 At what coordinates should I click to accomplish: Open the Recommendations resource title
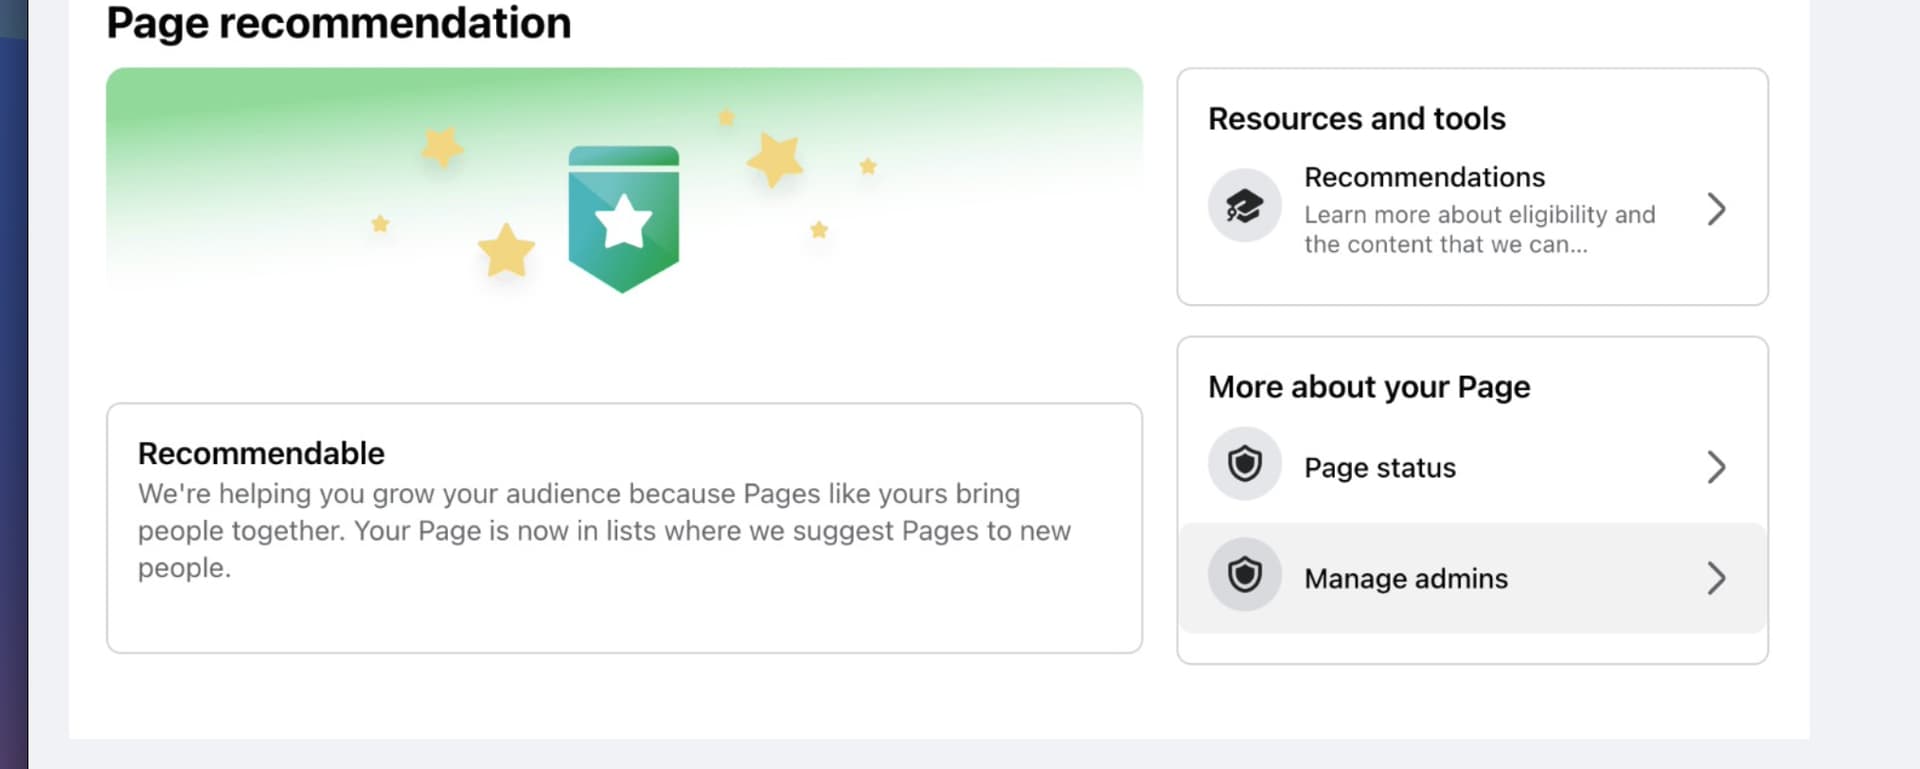1424,177
